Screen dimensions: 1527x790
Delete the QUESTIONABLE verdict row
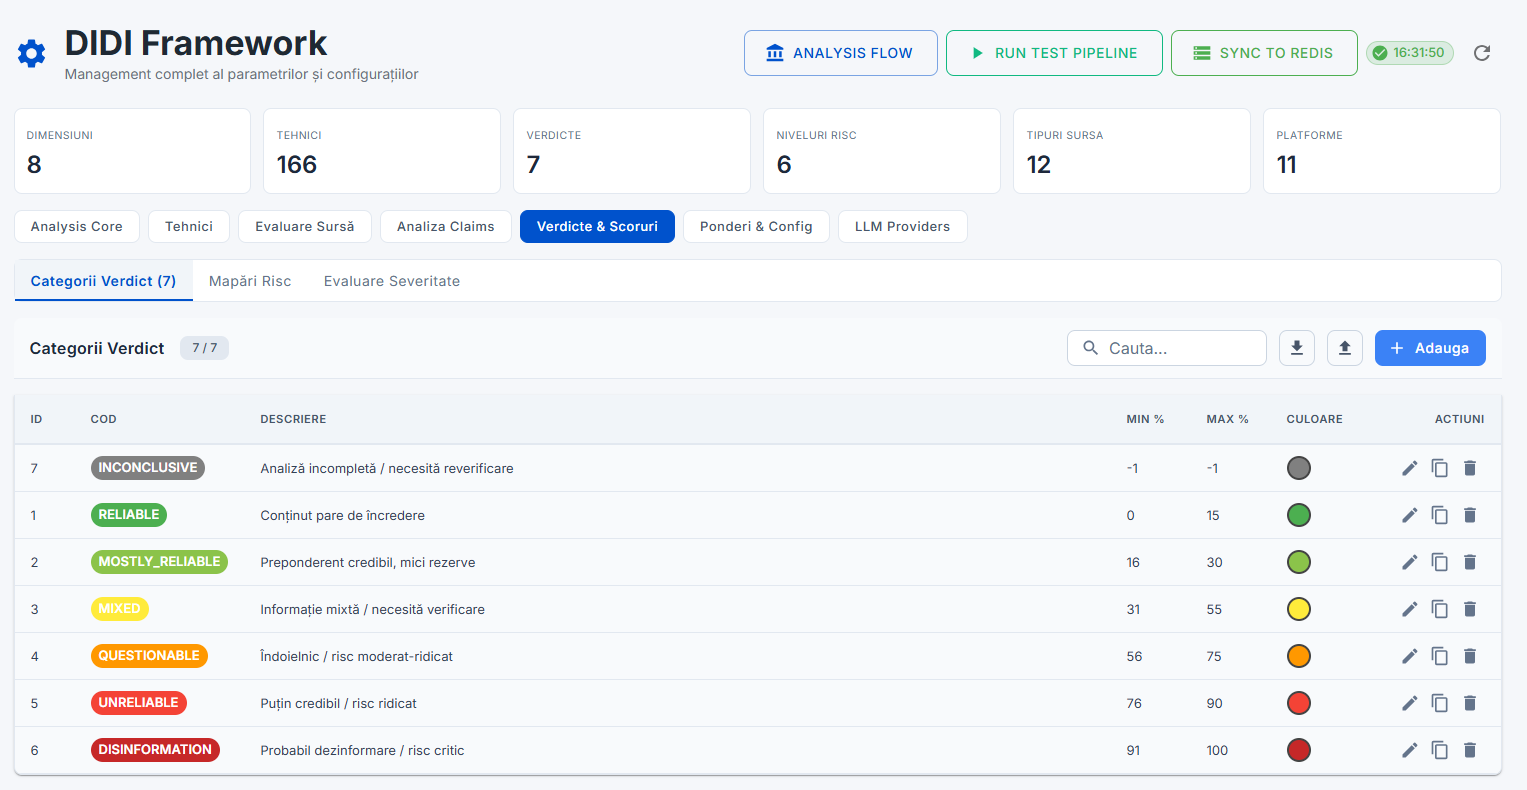coord(1470,656)
